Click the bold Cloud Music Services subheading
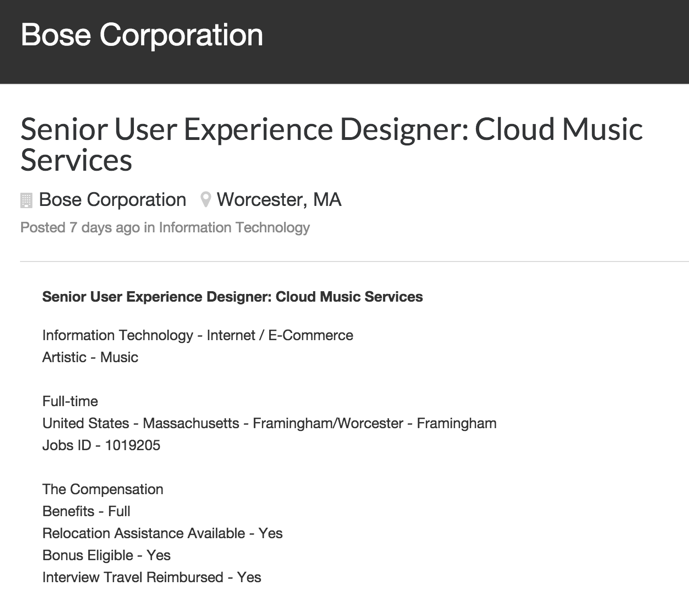The image size is (689, 600). pos(232,297)
